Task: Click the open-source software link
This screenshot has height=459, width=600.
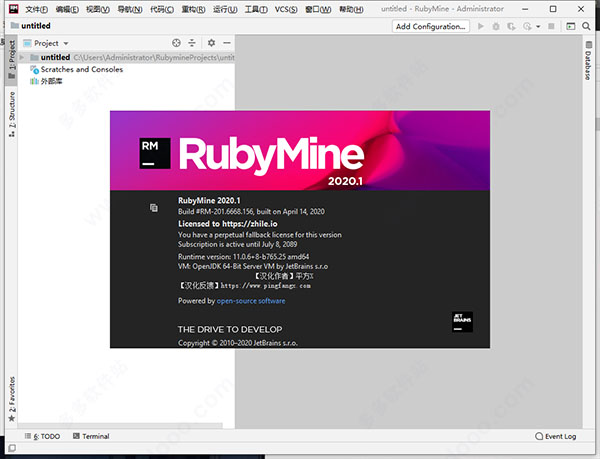Action: click(251, 301)
